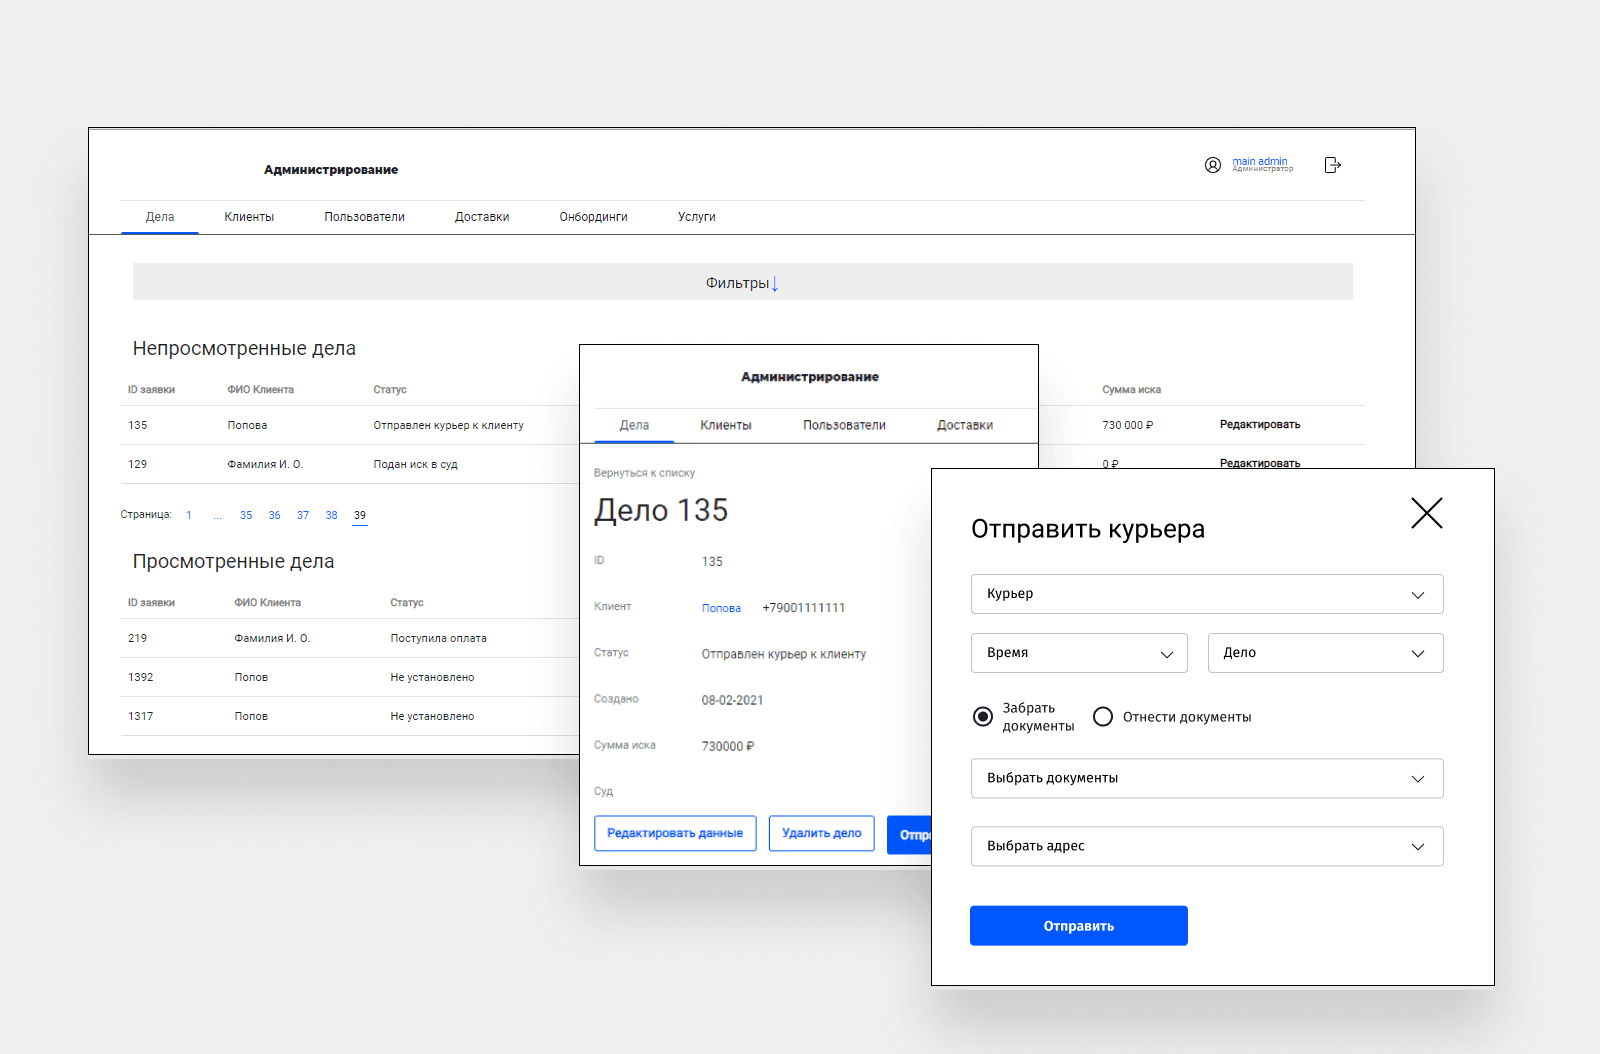This screenshot has height=1054, width=1600.
Task: Open client Попова link in Дело 135
Action: click(722, 607)
